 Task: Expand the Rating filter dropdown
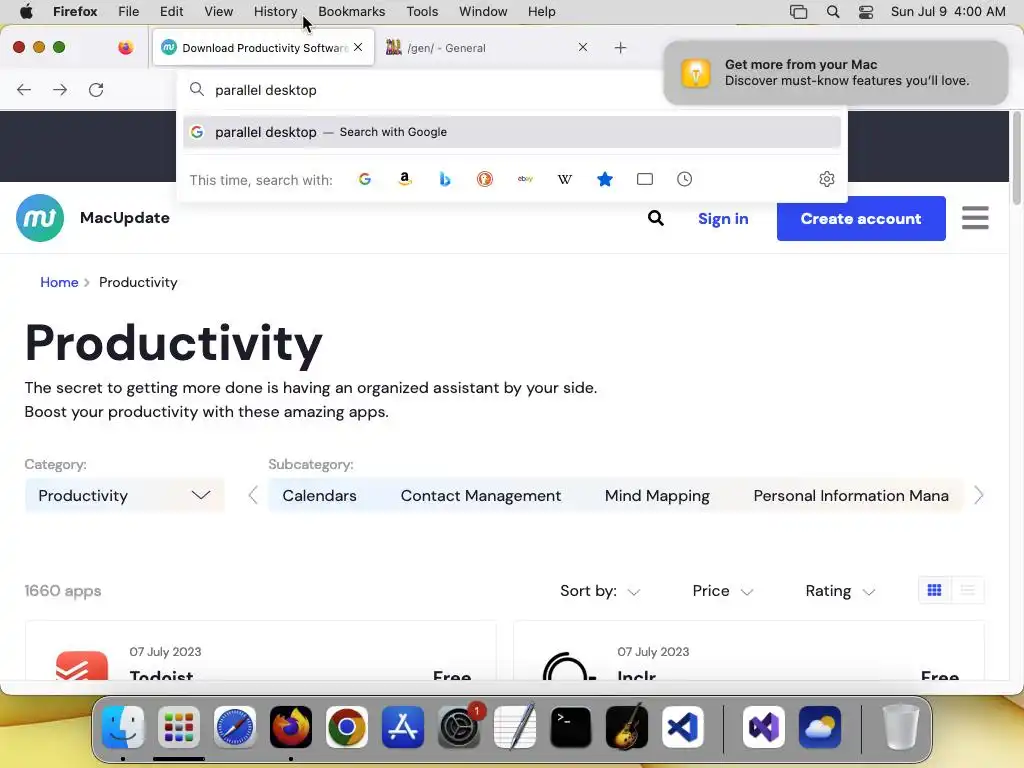point(840,591)
